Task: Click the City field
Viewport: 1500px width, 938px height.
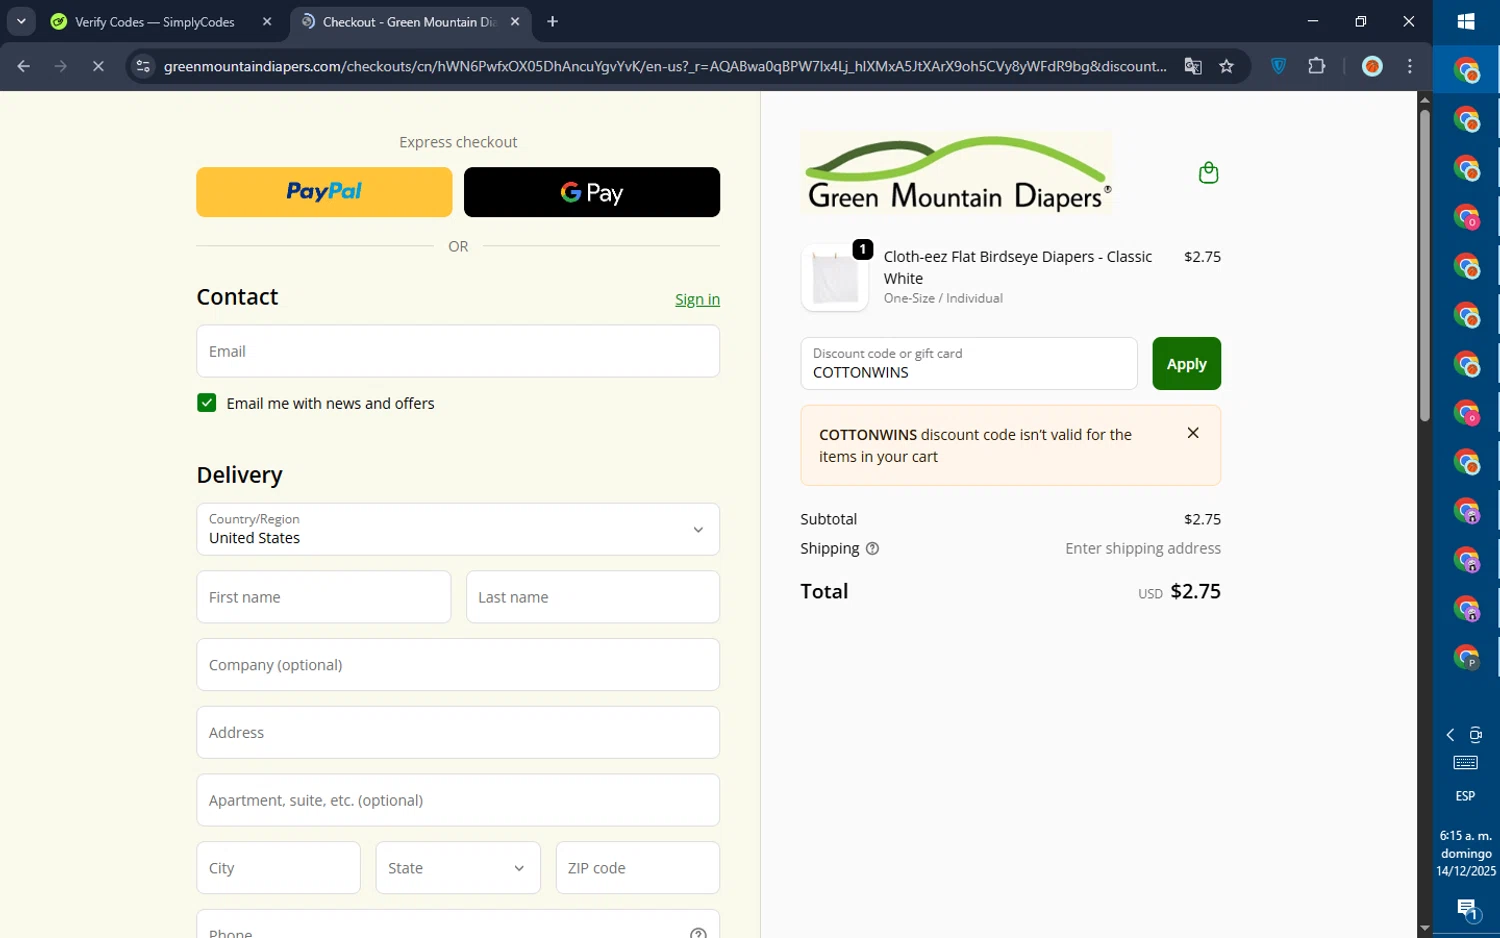Action: [279, 868]
